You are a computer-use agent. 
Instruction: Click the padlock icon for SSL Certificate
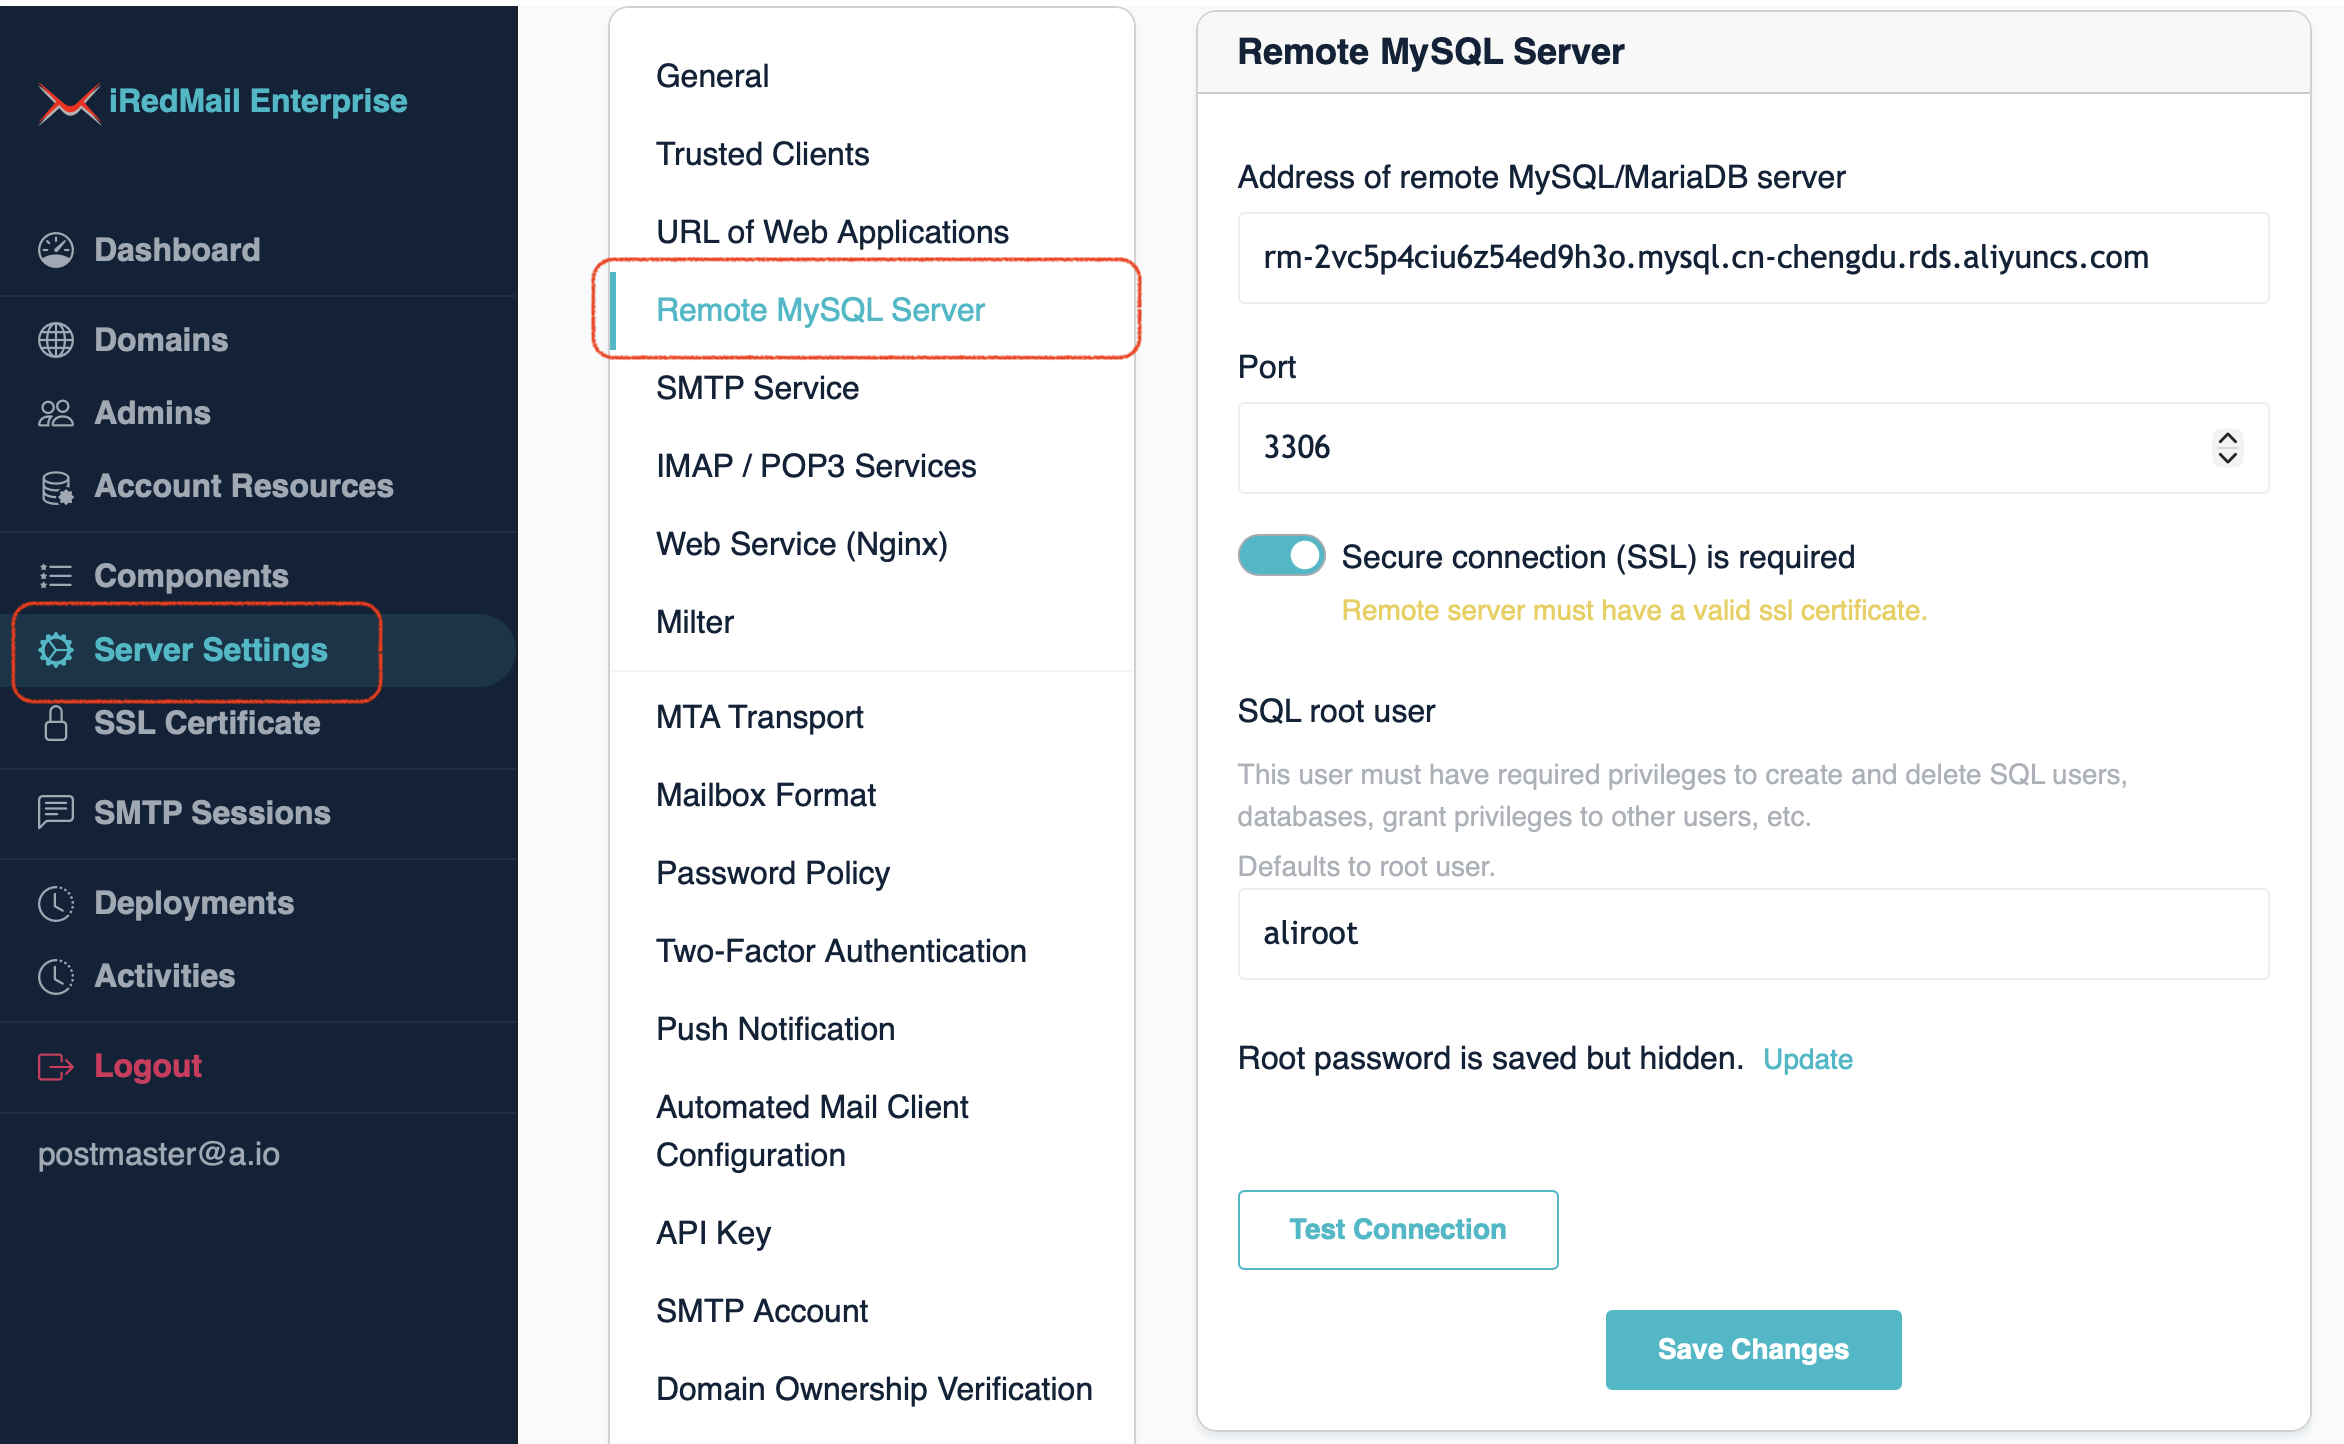point(56,723)
